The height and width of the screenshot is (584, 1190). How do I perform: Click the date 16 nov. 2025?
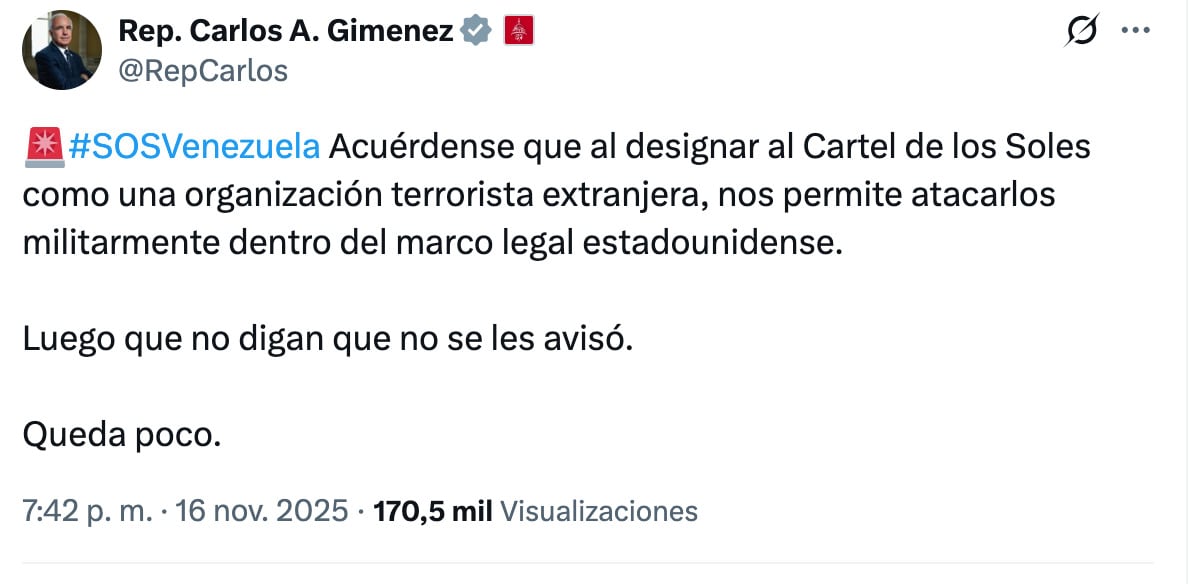point(261,511)
